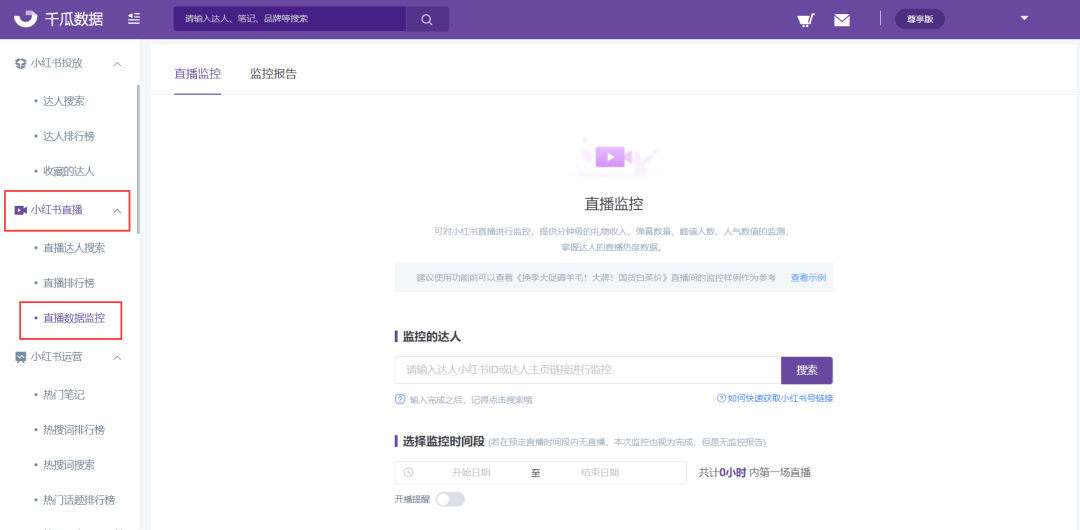Screen dimensions: 1080x530
Task: Switch to the 监控报告 tab
Action: 273,74
